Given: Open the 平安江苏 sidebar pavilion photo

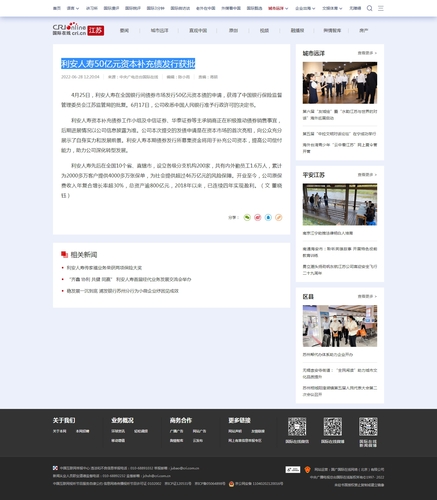Looking at the screenshot, I should click(340, 204).
